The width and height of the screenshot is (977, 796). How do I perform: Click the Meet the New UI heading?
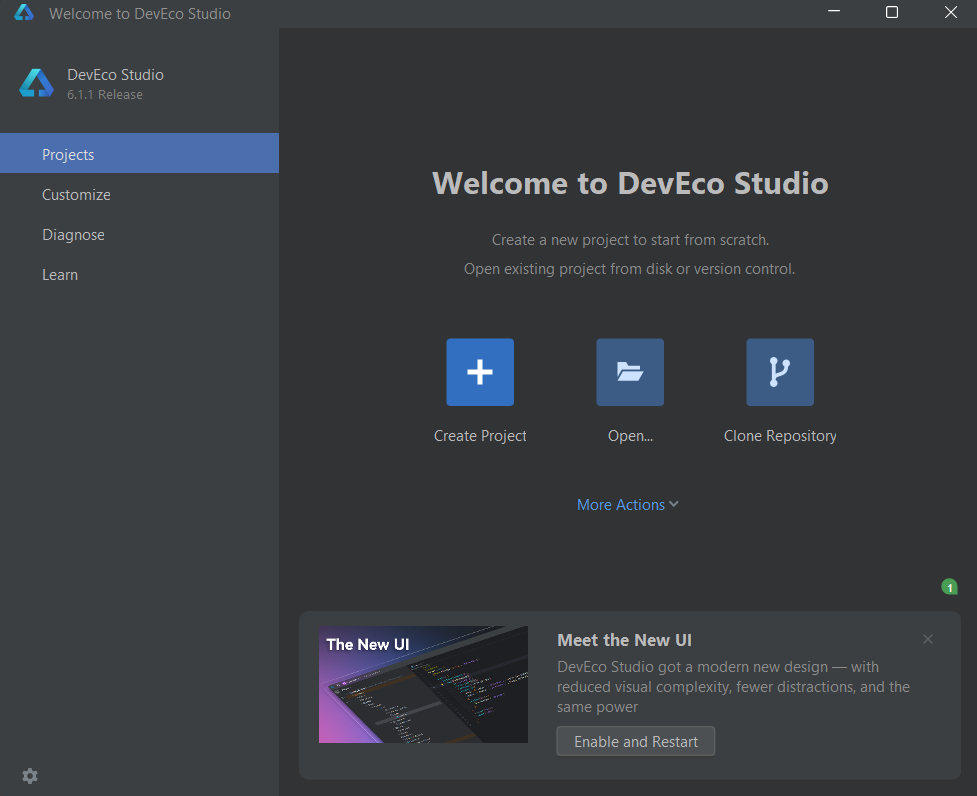coord(624,640)
